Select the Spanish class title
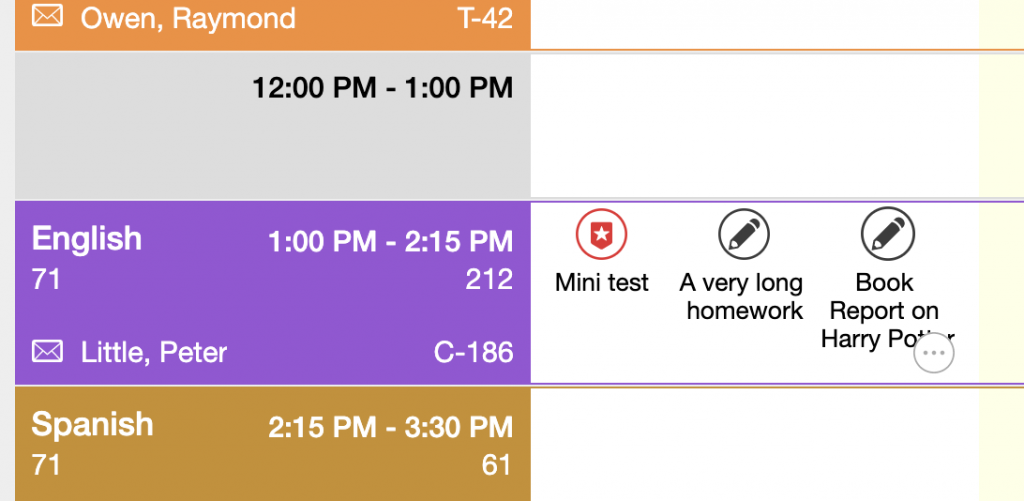Viewport: 1024px width, 501px height. (92, 425)
